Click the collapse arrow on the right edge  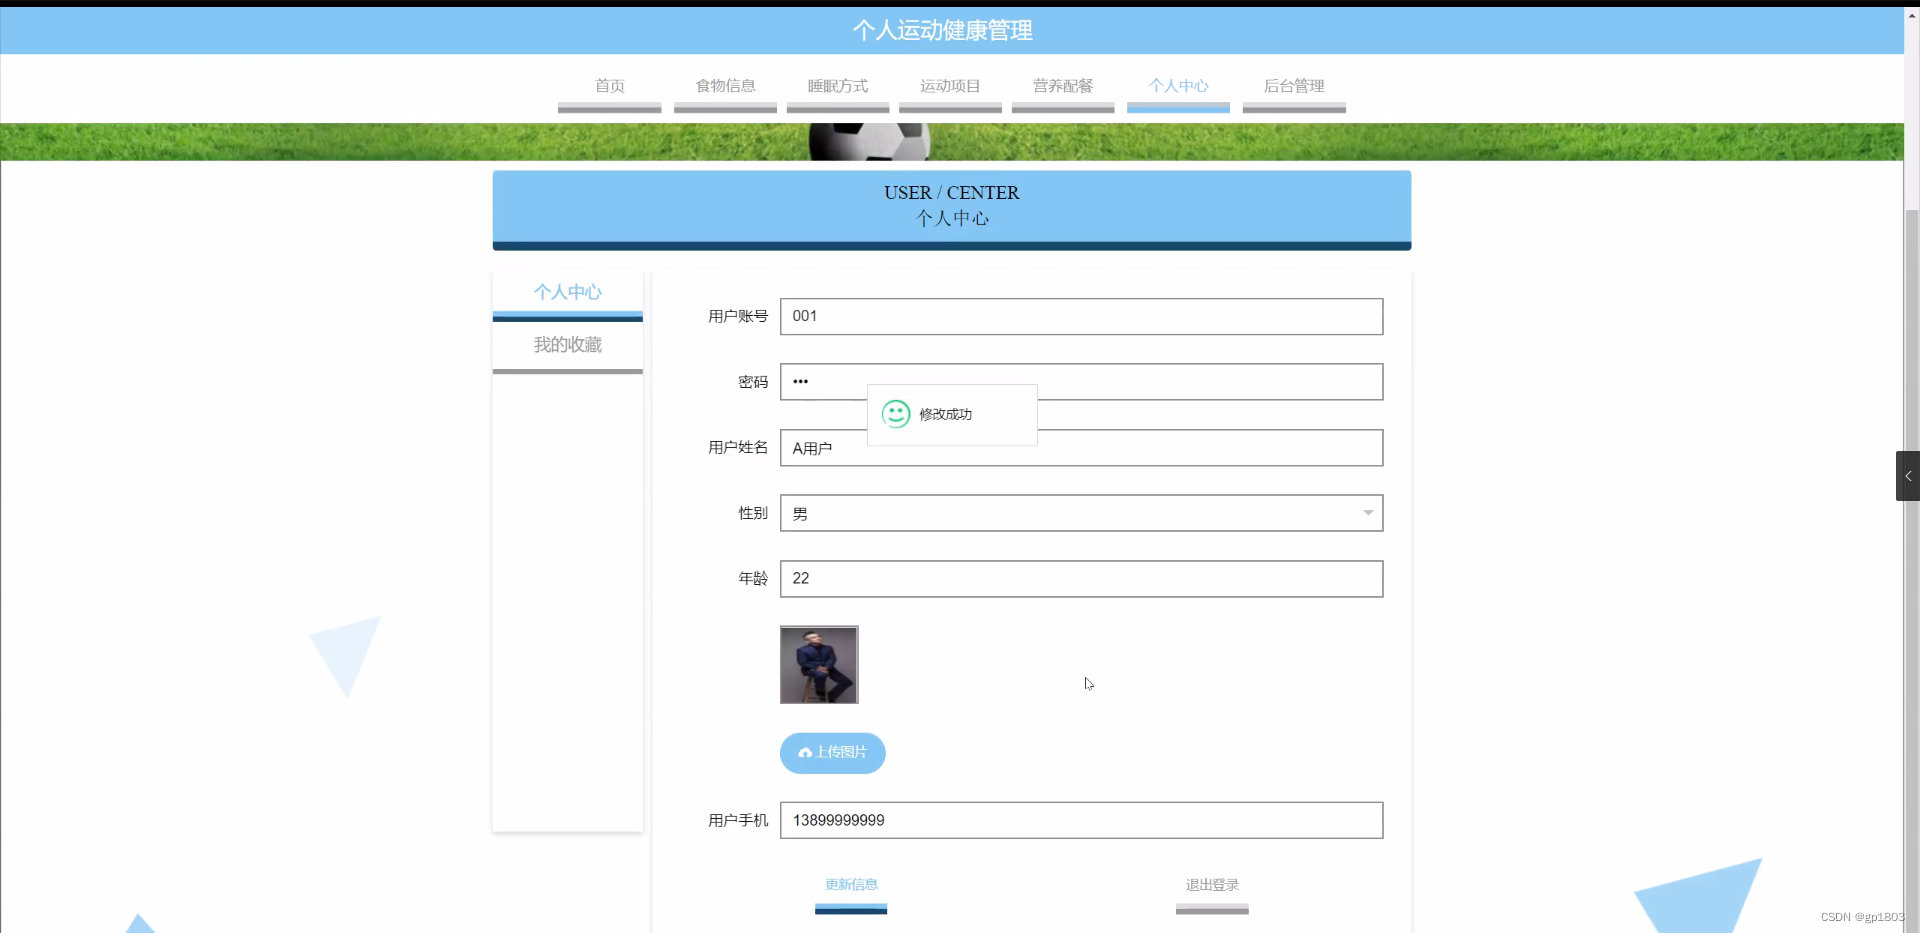point(1907,476)
